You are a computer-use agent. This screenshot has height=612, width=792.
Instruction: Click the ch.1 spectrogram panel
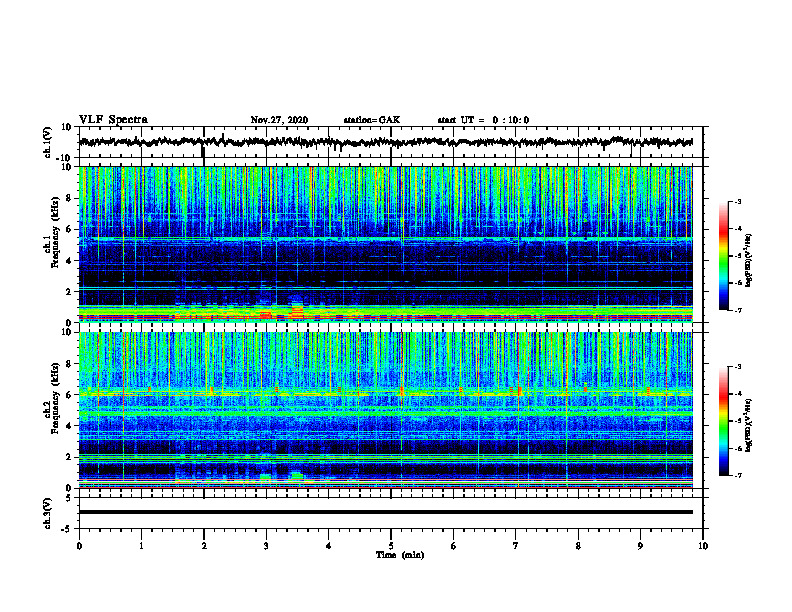tap(386, 244)
